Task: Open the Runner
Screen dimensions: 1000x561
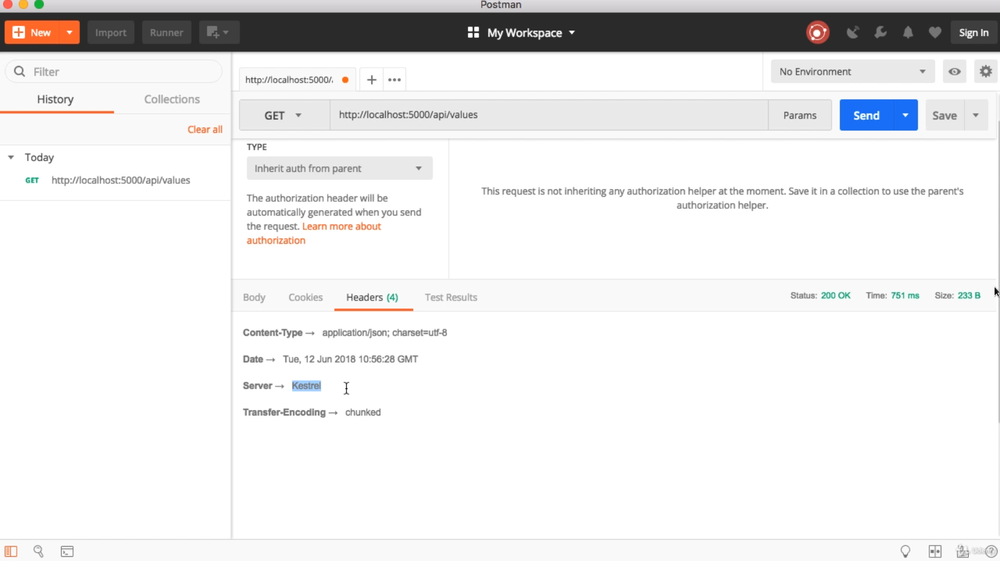Action: [166, 33]
